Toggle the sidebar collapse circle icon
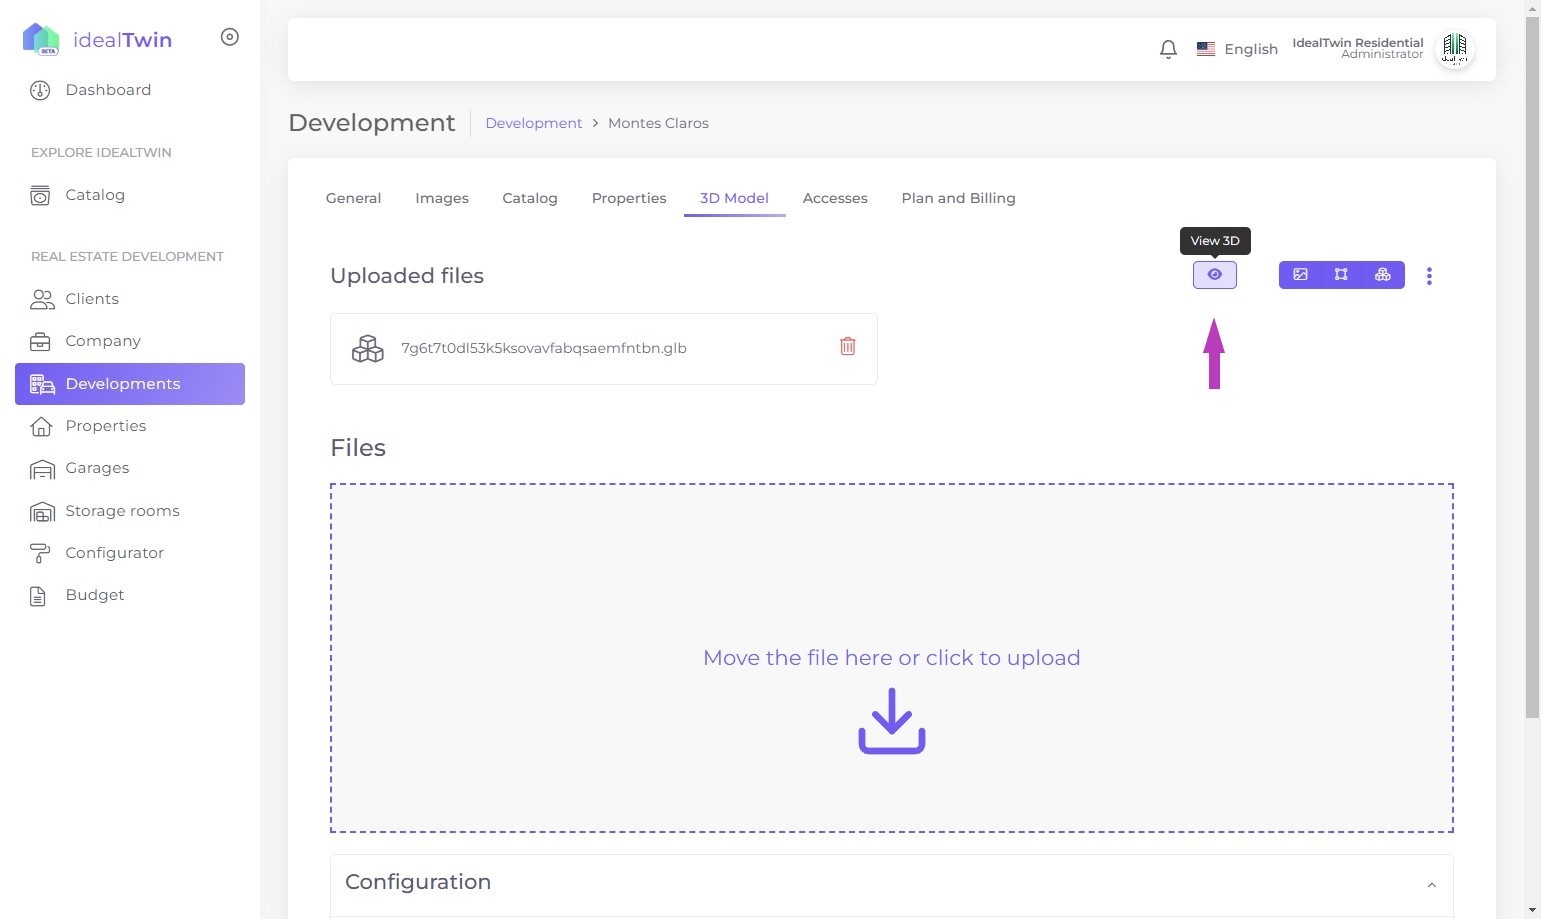Screen dimensions: 1541x919 pos(229,37)
